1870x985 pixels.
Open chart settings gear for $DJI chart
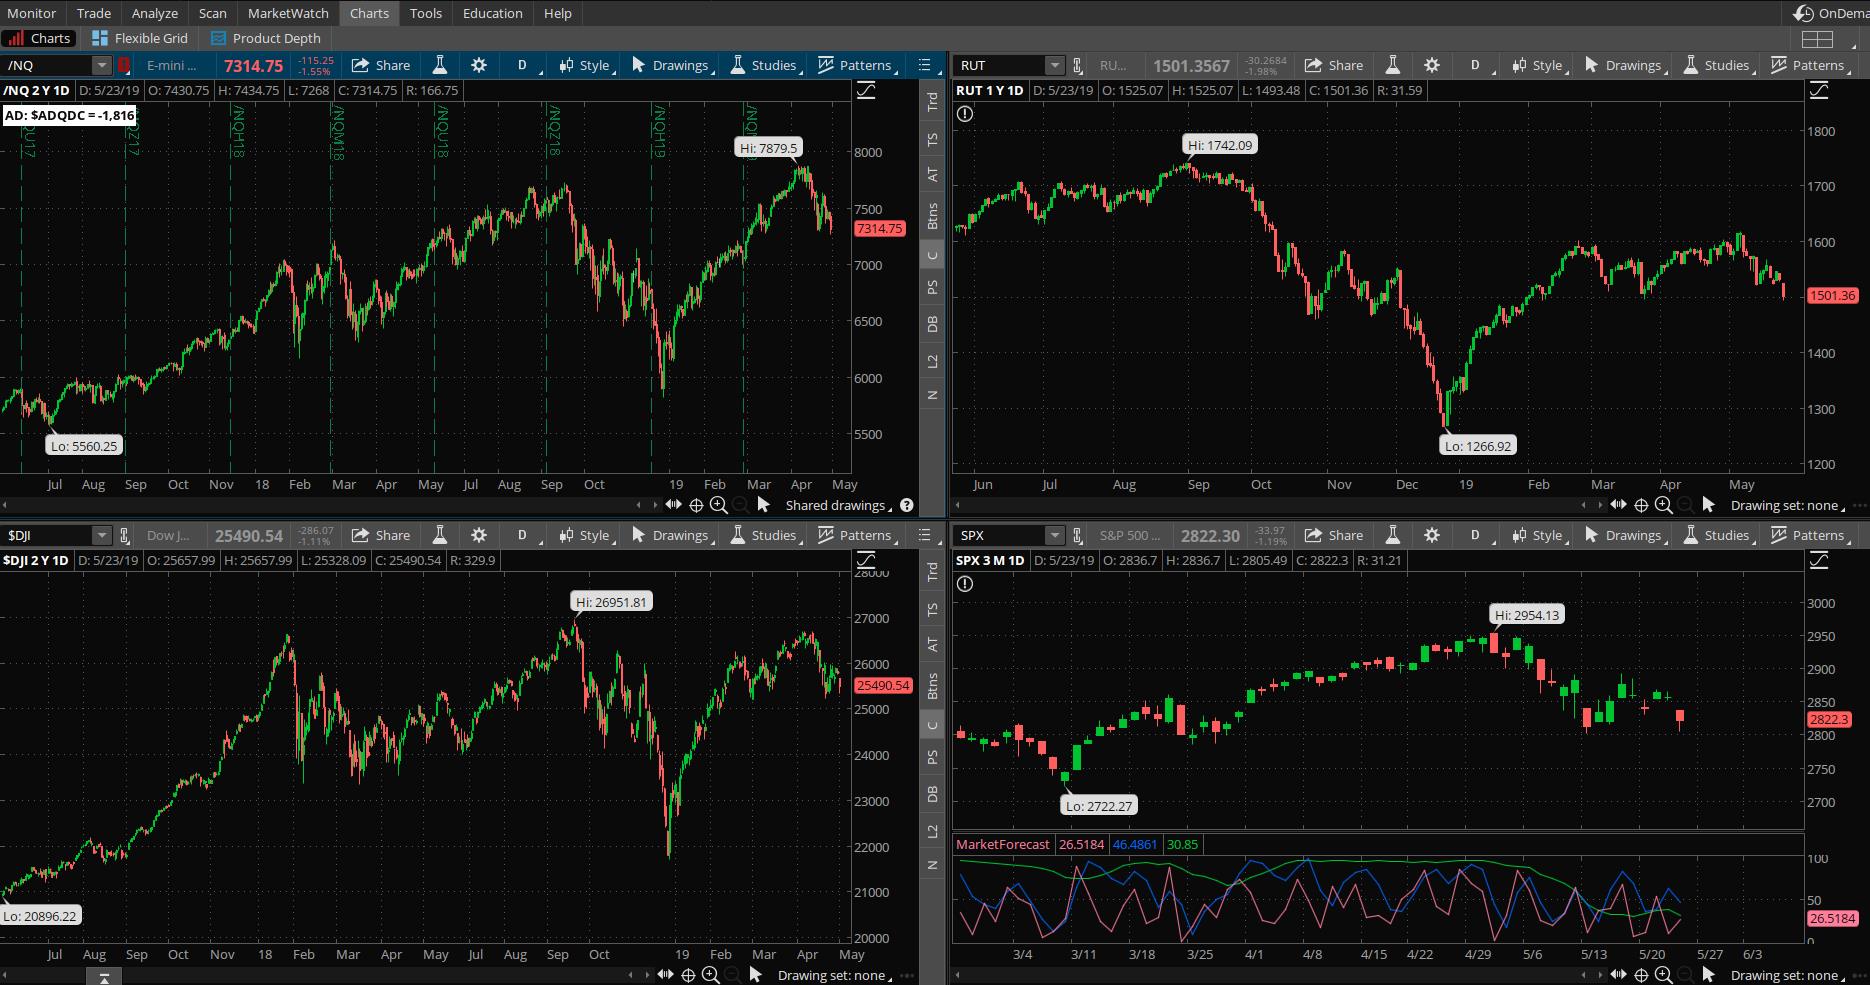[x=479, y=535]
